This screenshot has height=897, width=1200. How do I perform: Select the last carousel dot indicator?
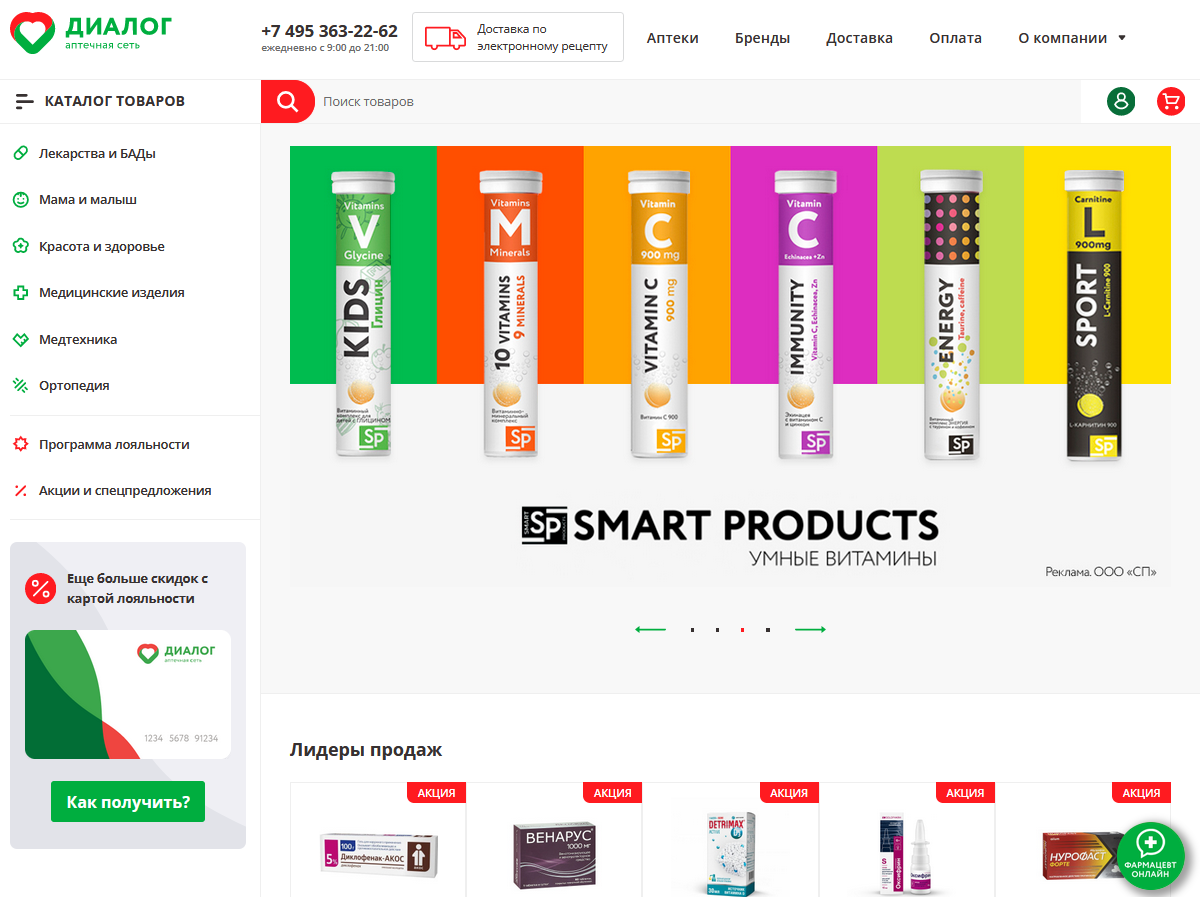point(768,630)
